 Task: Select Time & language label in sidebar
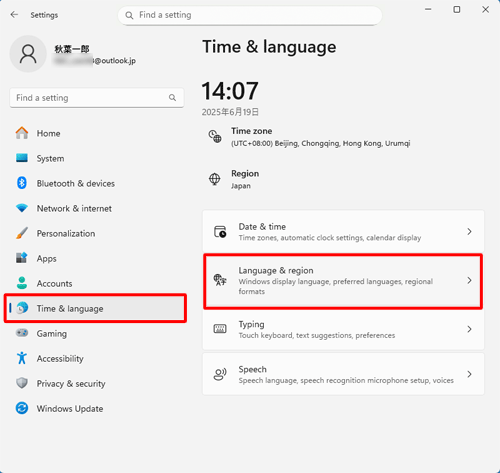coord(70,309)
